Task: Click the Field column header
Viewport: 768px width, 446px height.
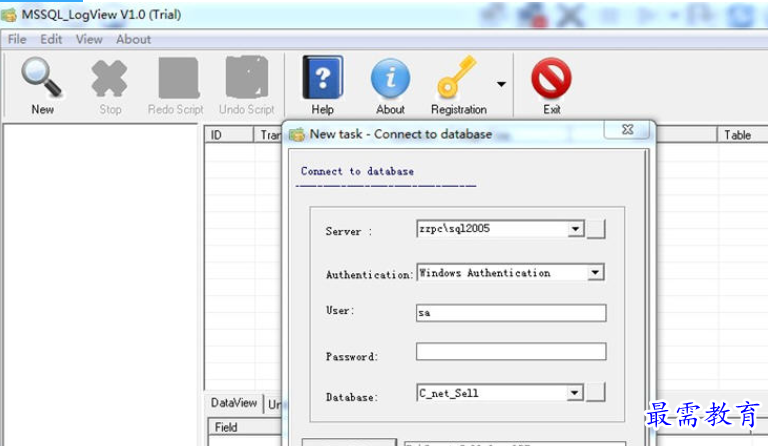Action: 245,427
